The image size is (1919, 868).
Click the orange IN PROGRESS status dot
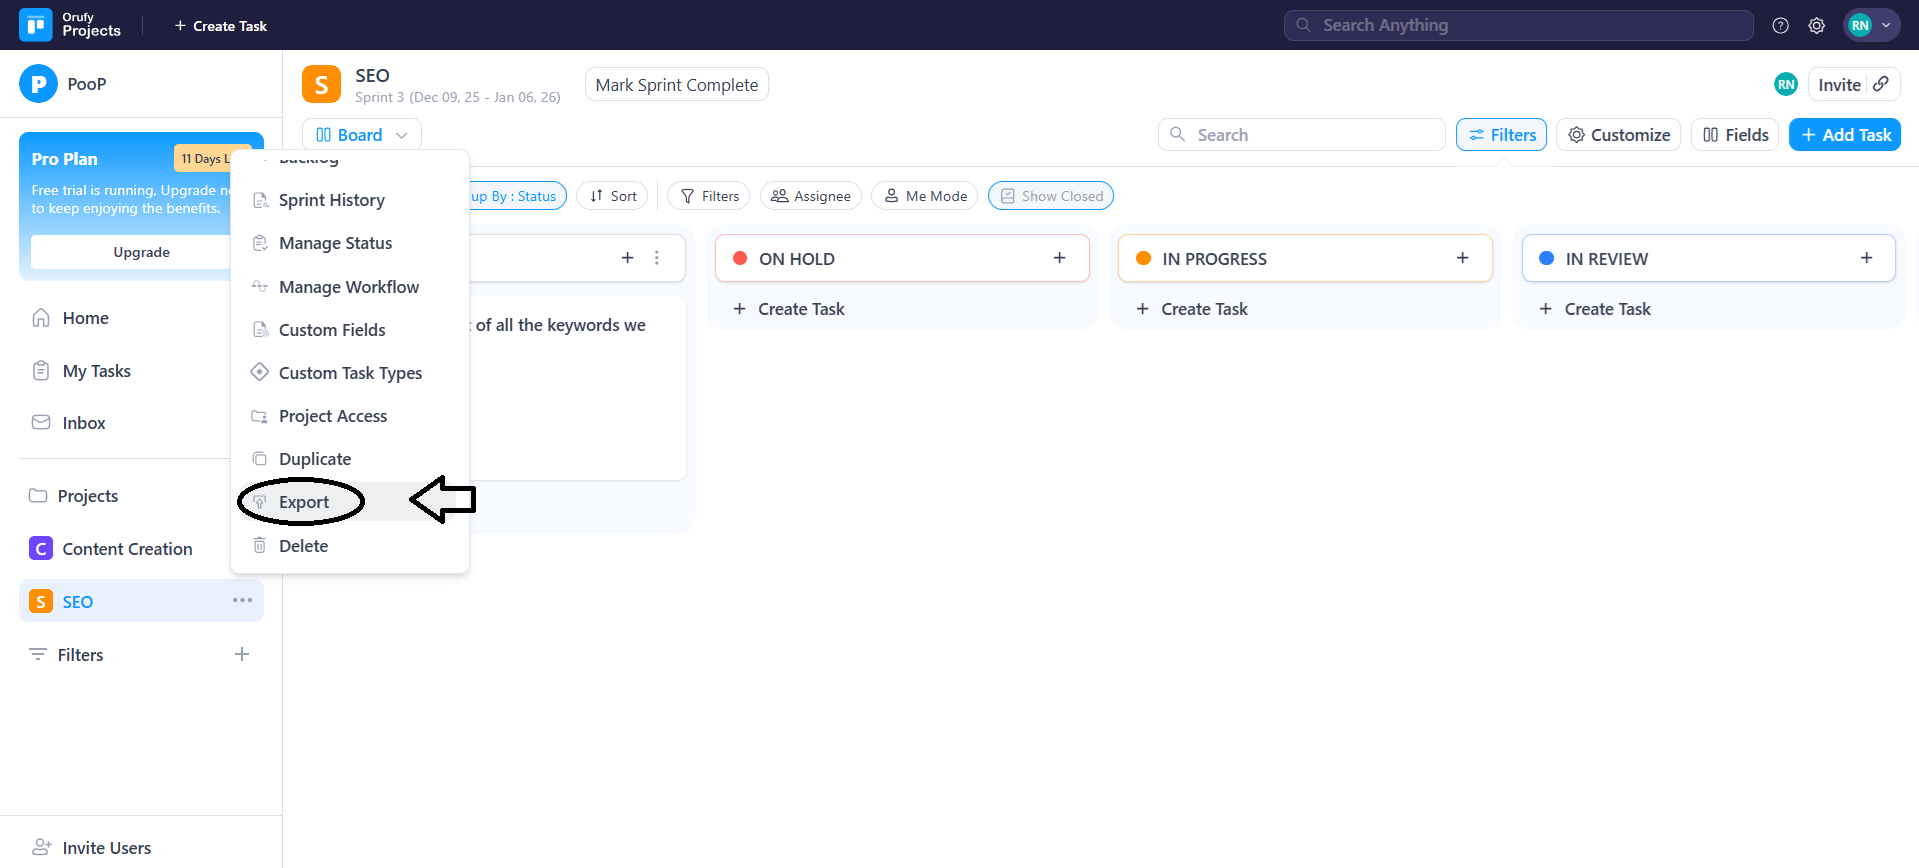click(x=1143, y=258)
